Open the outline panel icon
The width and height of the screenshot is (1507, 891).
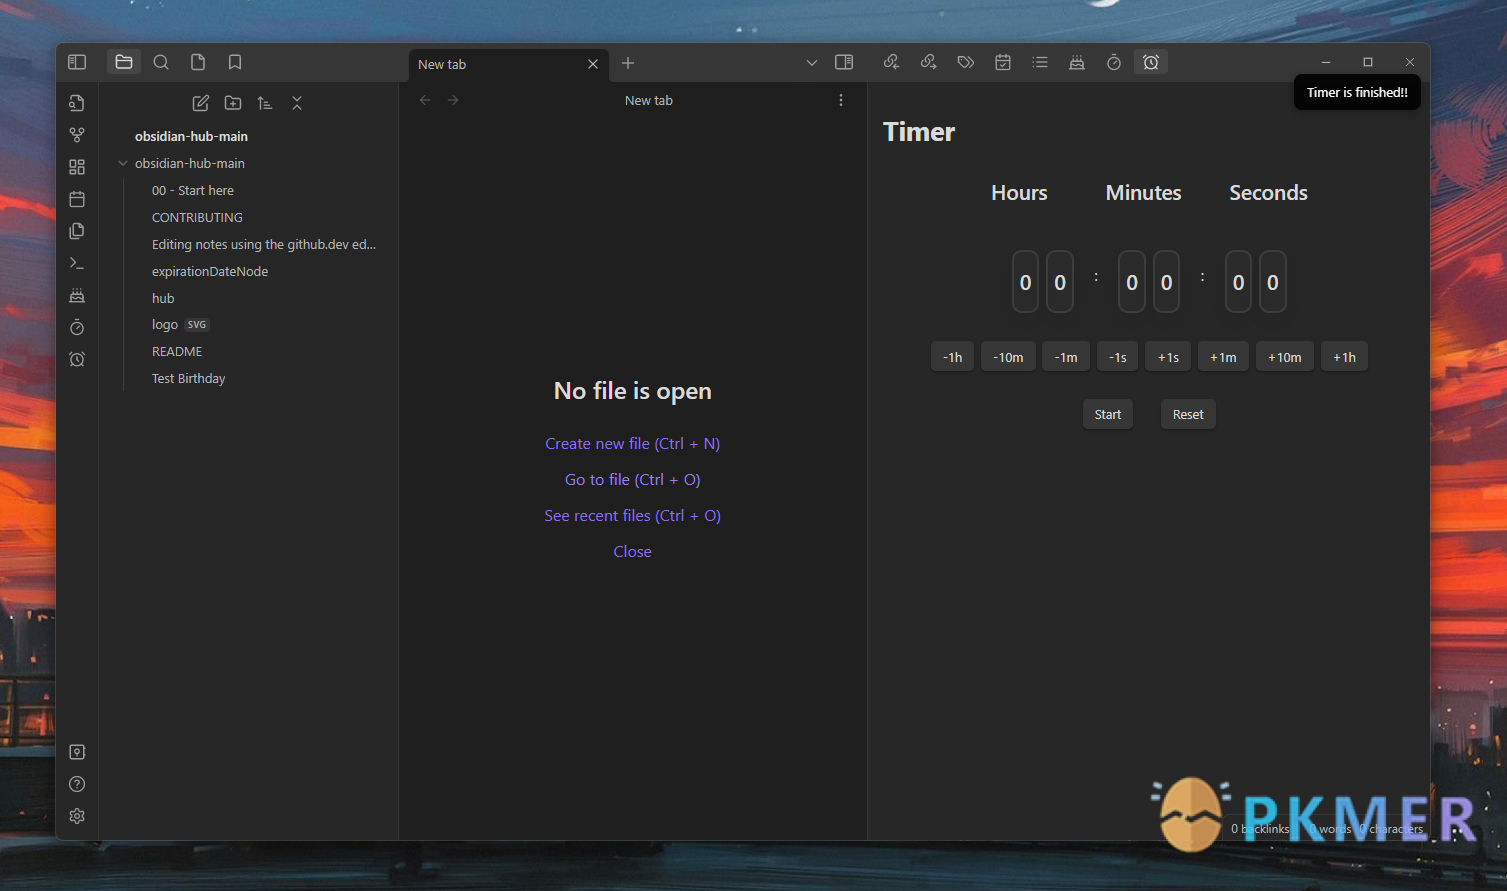[x=1040, y=62]
